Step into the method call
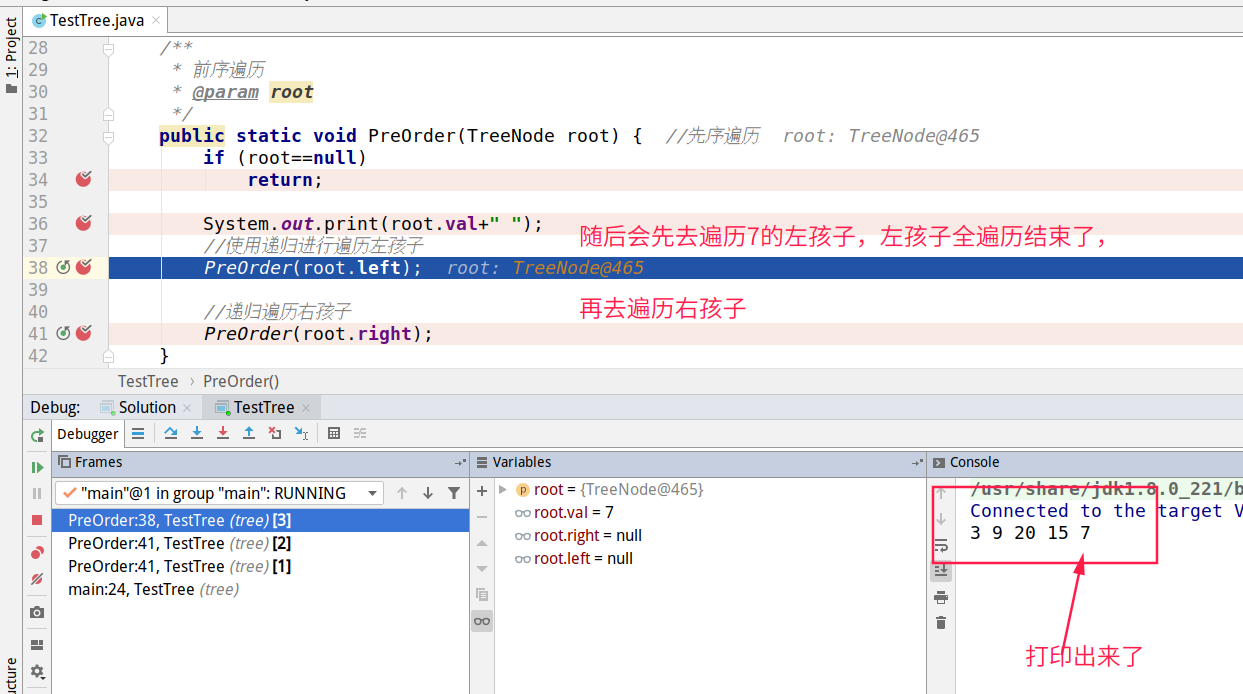Viewport: 1243px width, 694px height. [197, 433]
